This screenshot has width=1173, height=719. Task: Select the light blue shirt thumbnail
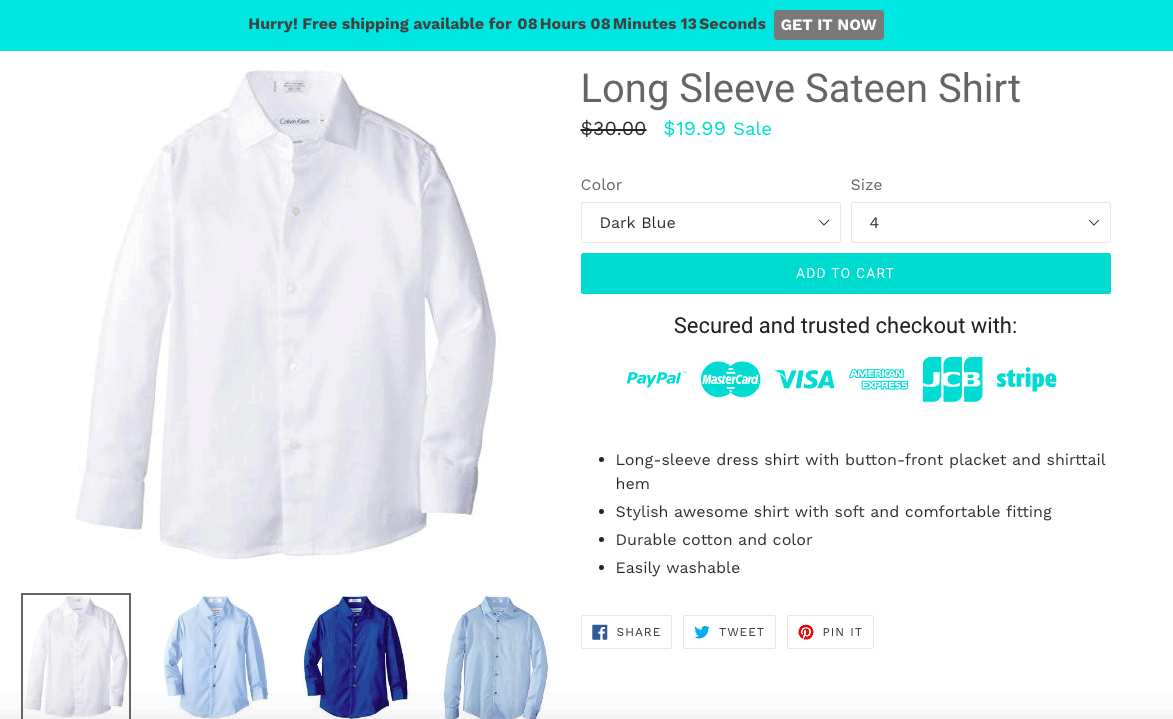(x=214, y=657)
